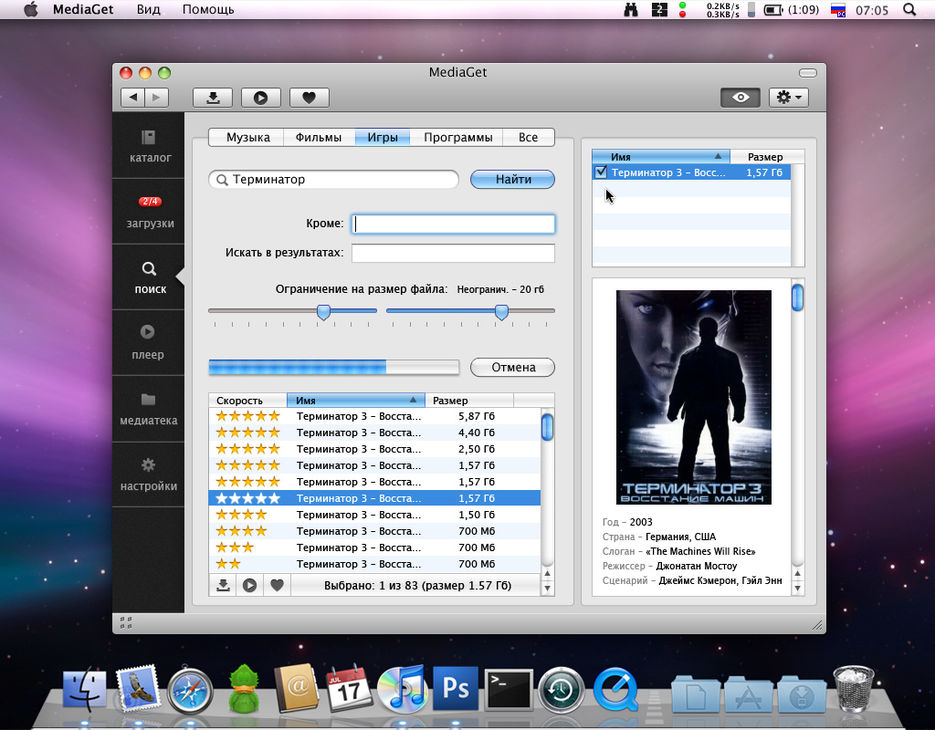Open Time Machine from the dock

(561, 690)
